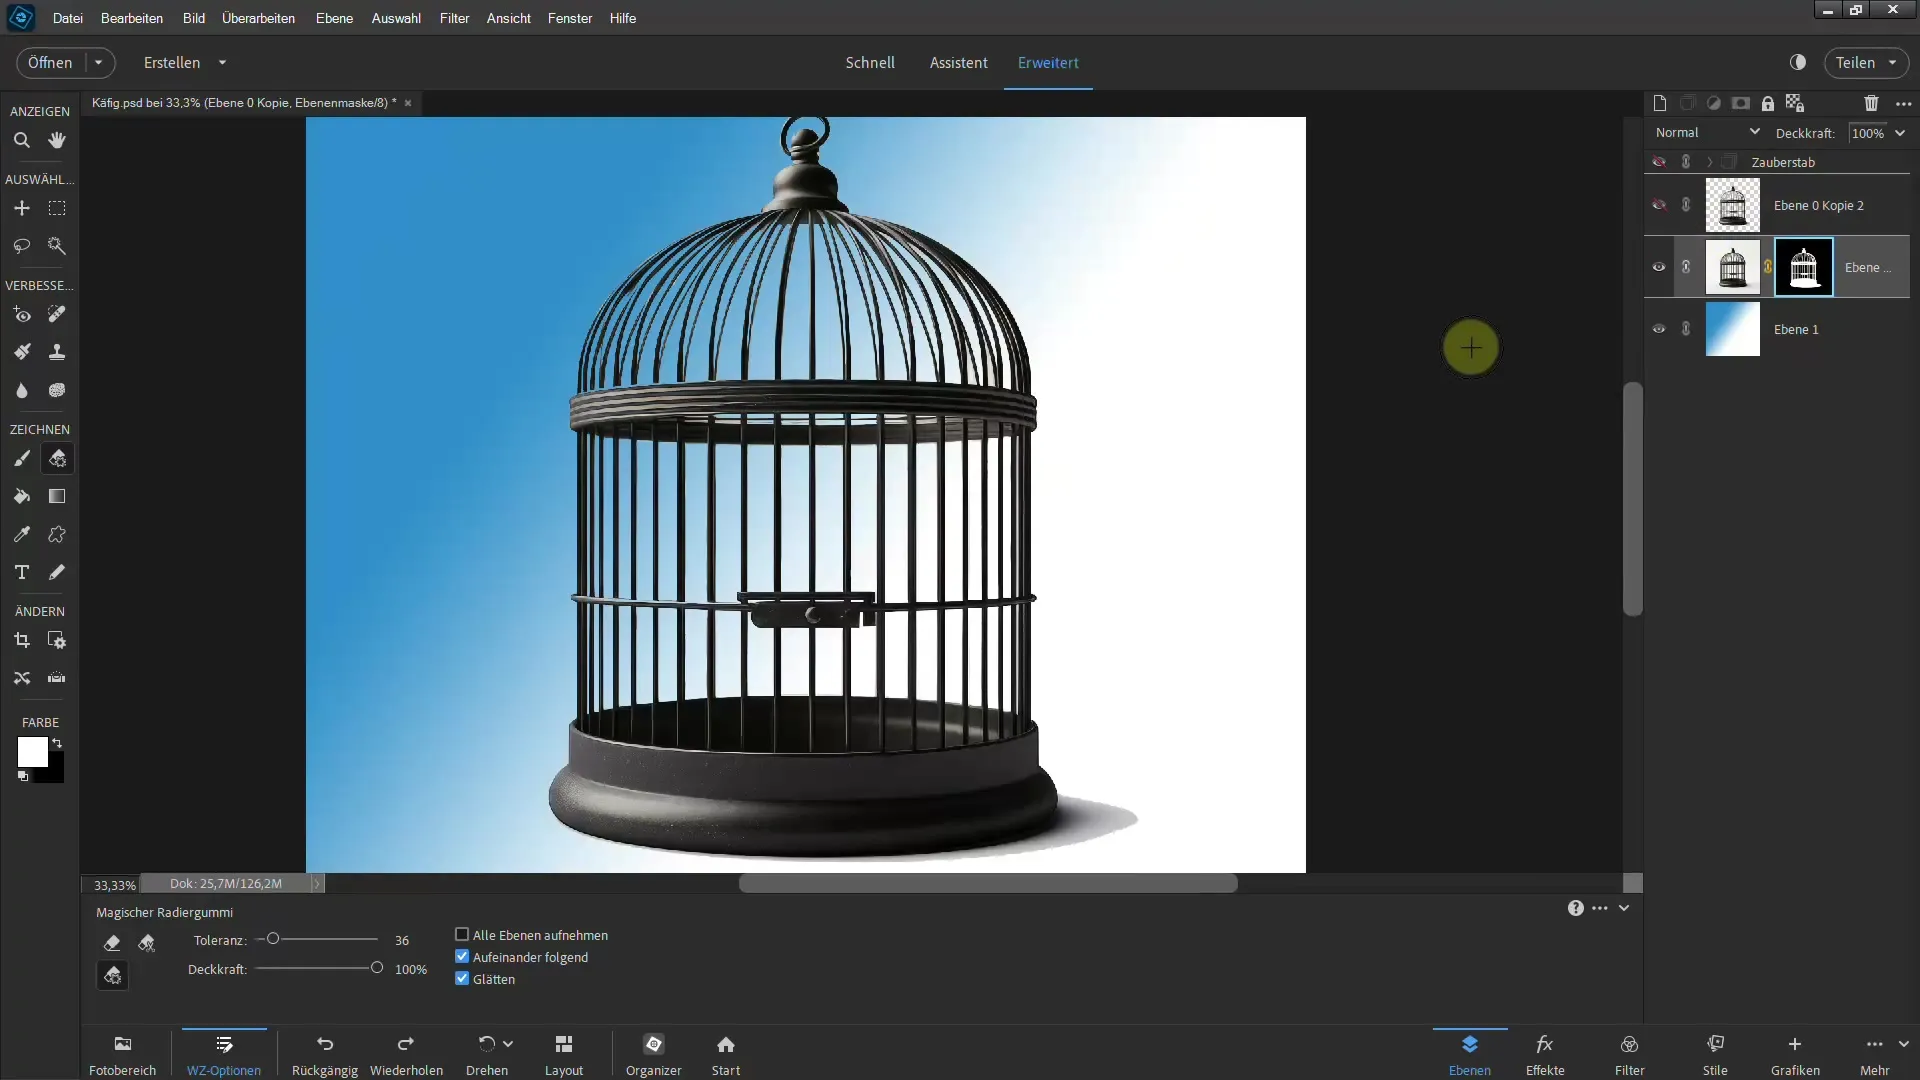The width and height of the screenshot is (1920, 1080).
Task: Expand the Zauberstab layer group
Action: (x=1710, y=162)
